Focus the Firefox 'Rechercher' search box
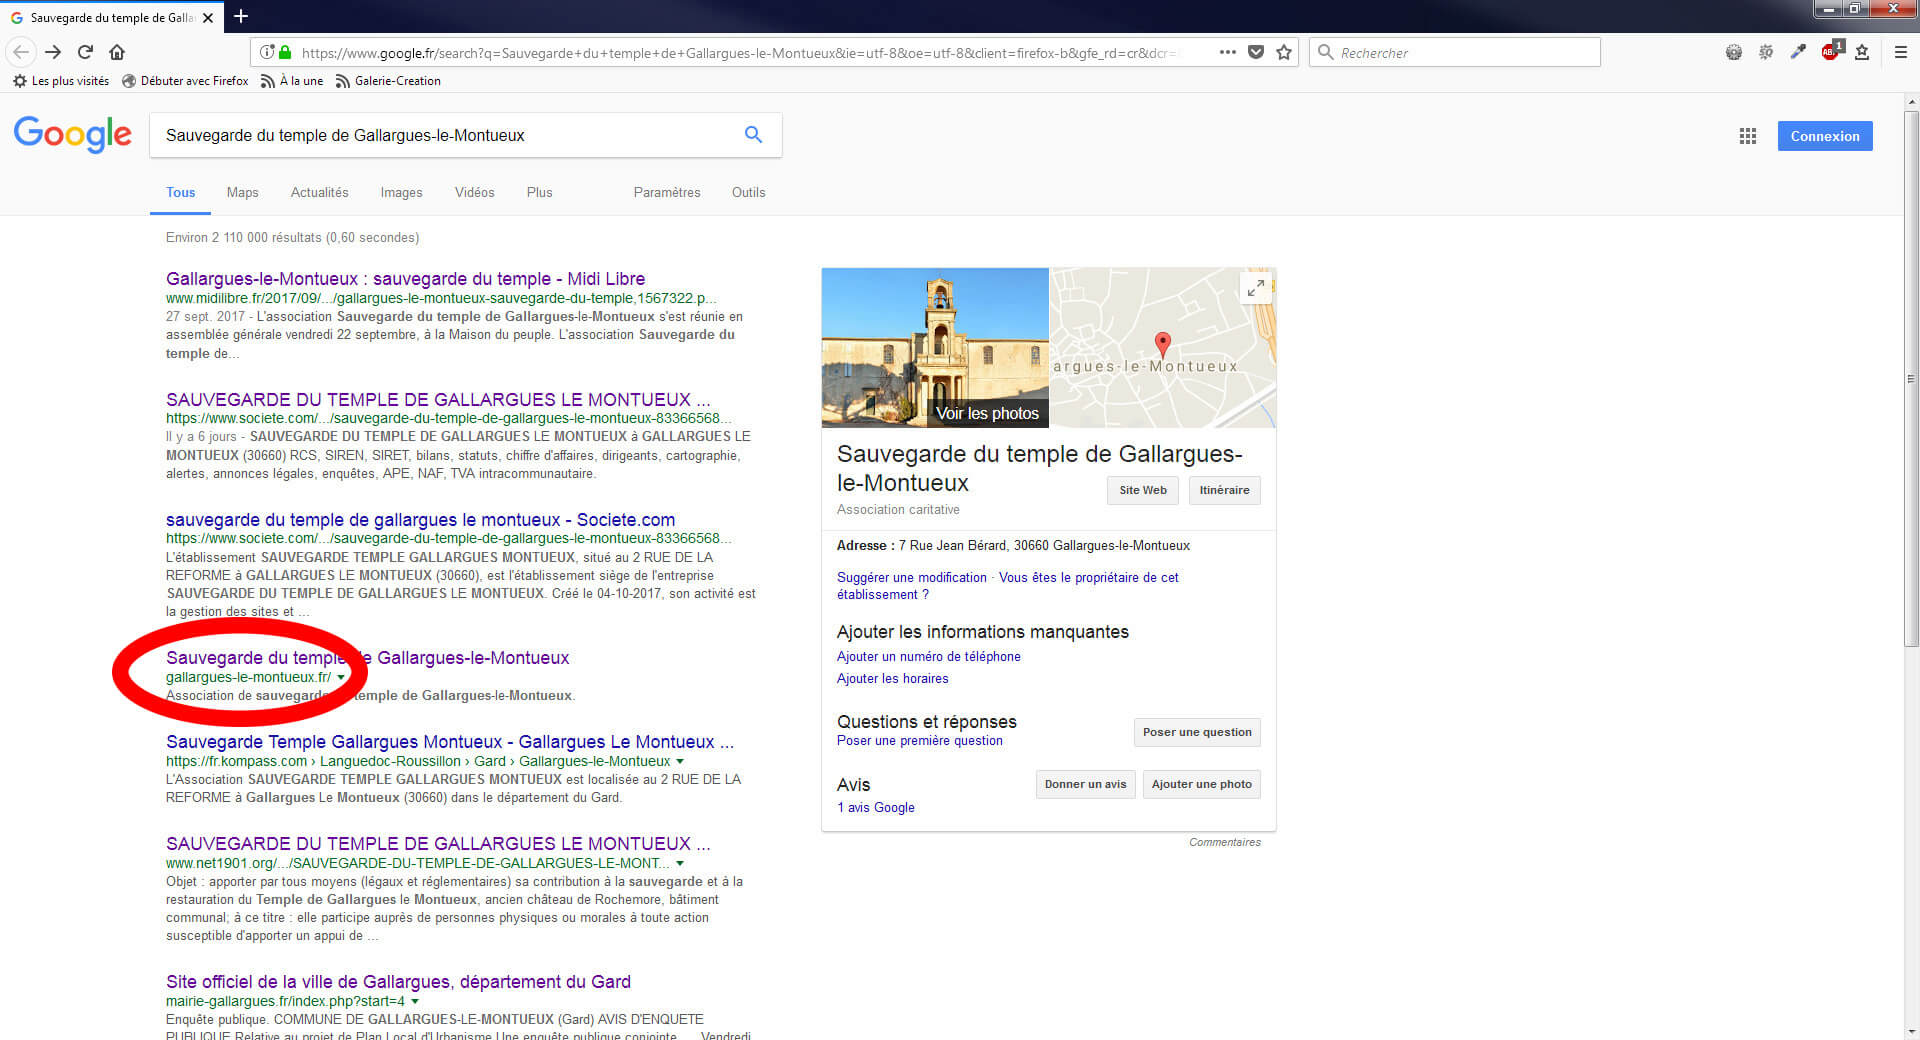 pos(1455,52)
